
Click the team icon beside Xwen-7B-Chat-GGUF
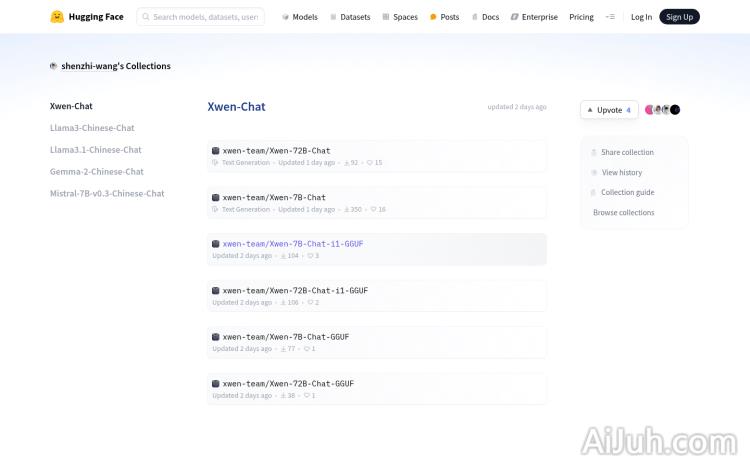coord(216,337)
